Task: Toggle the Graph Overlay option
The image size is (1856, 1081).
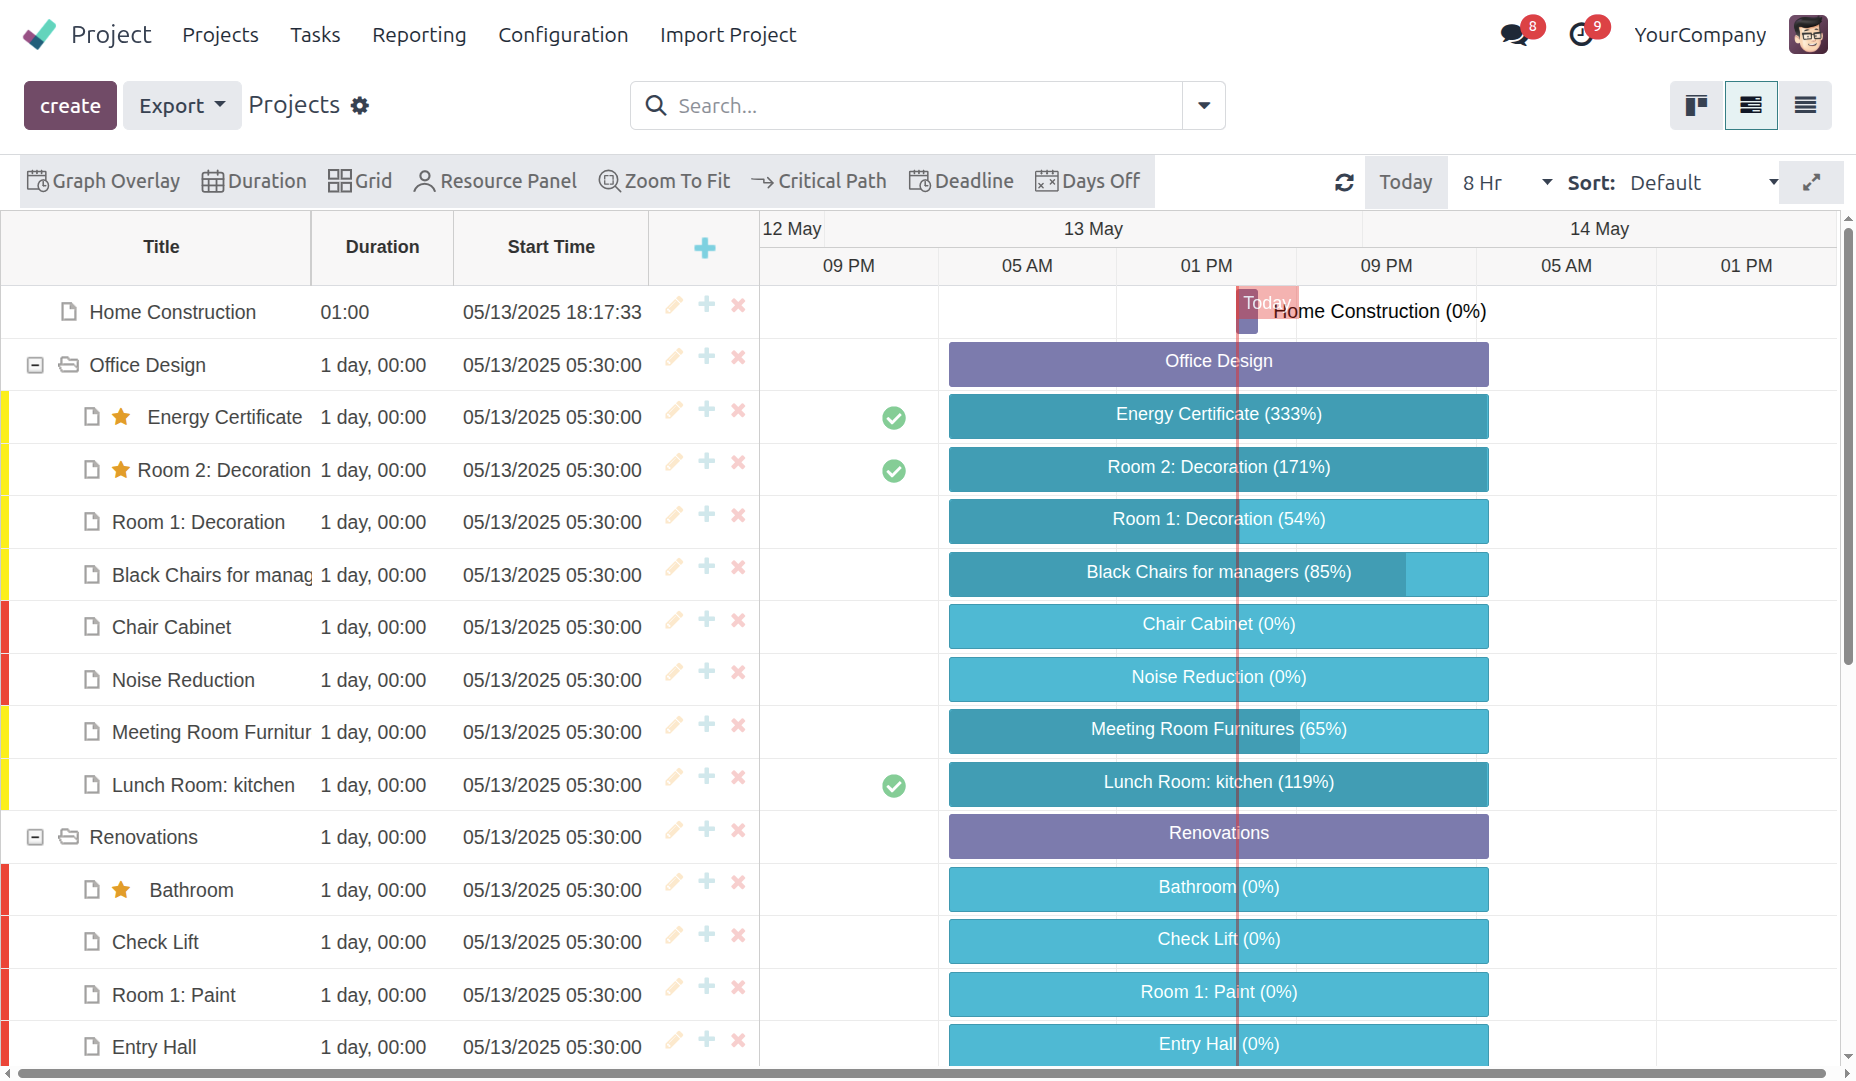Action: point(104,181)
